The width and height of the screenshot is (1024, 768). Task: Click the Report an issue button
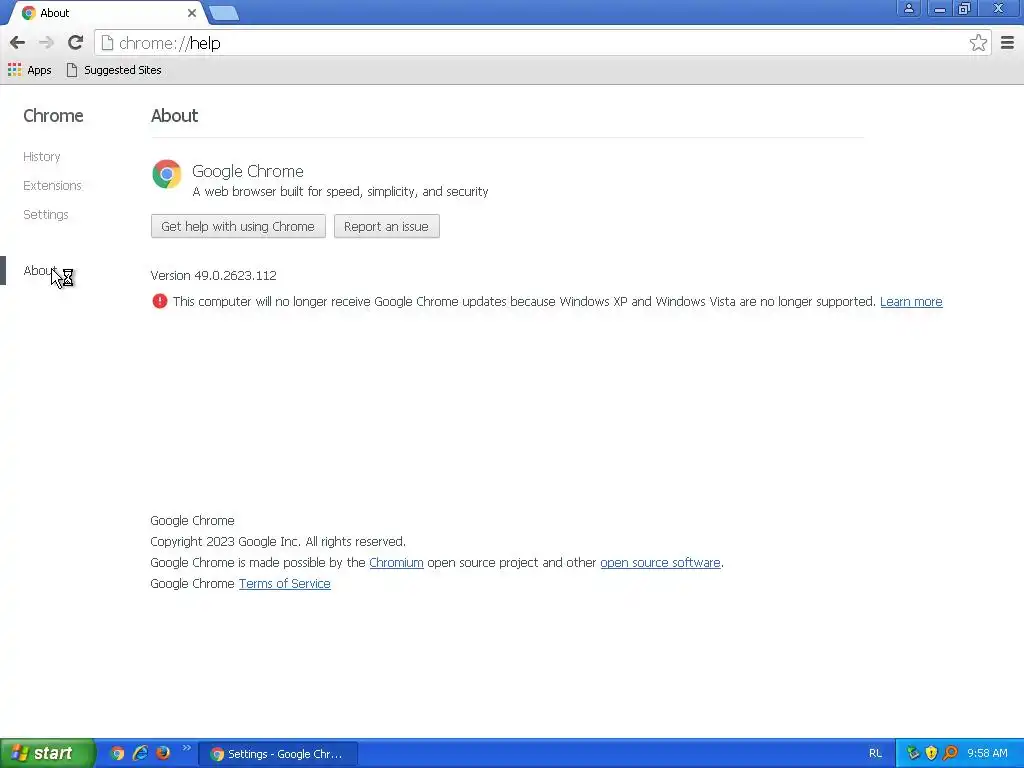pos(387,227)
